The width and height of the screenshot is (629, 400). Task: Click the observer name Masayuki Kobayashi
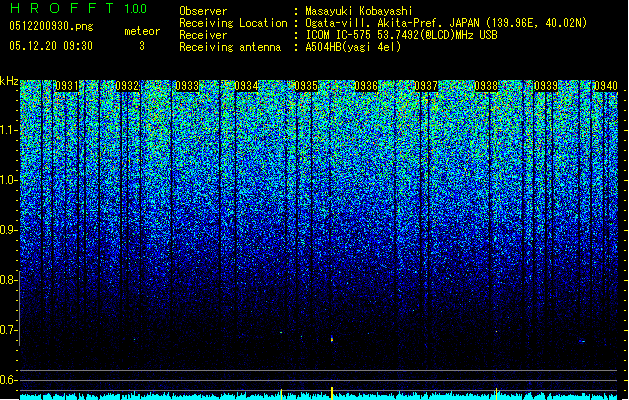point(358,11)
